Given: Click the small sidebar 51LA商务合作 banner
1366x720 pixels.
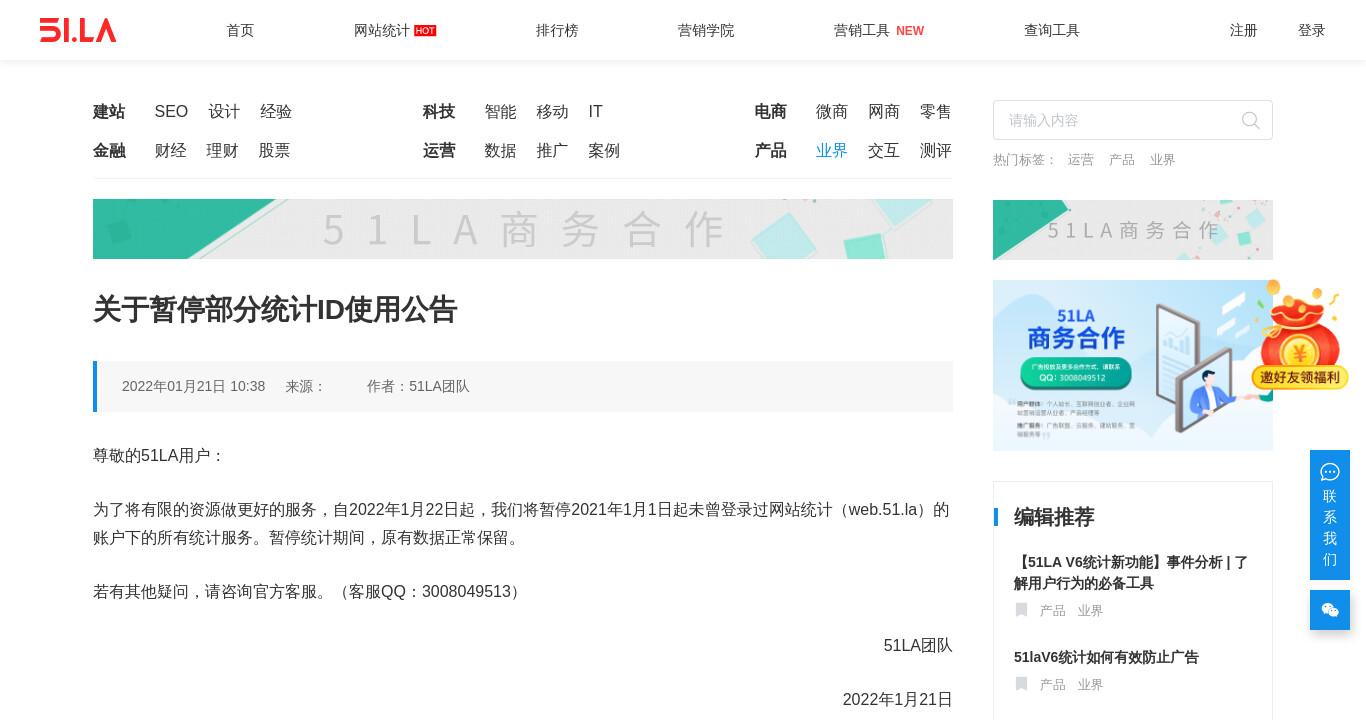Looking at the screenshot, I should [1133, 230].
